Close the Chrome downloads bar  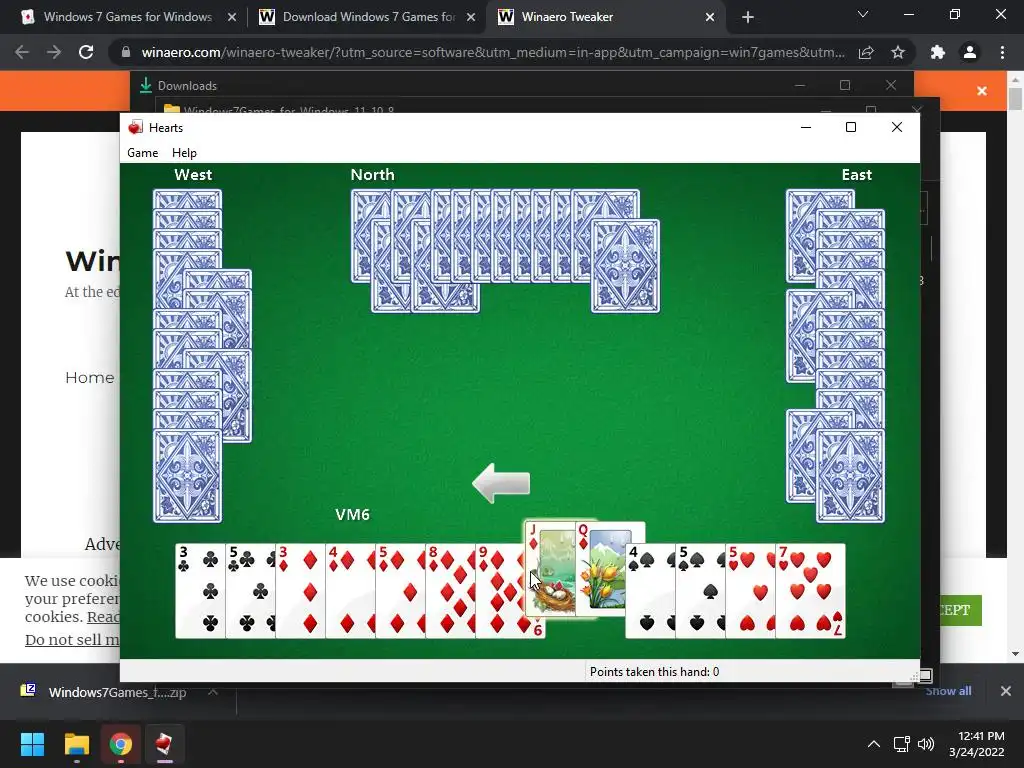point(1006,691)
